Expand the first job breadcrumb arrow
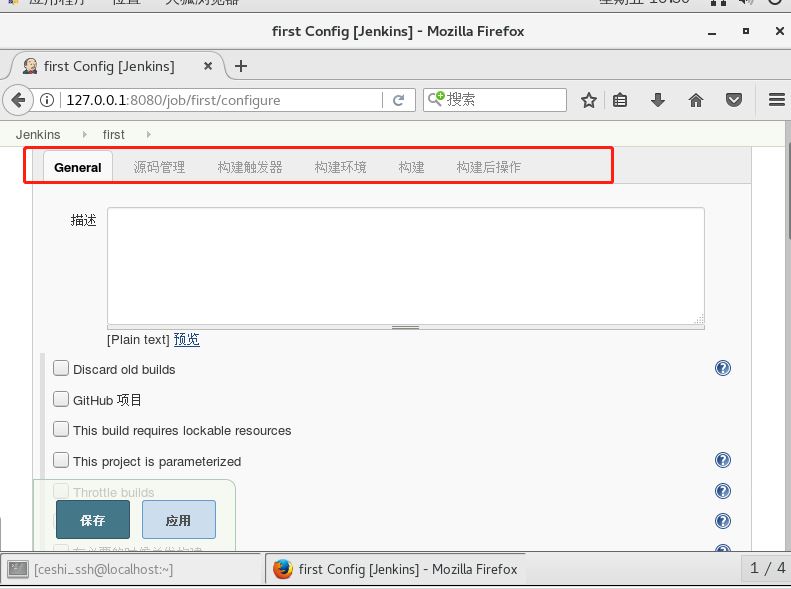791x589 pixels. tap(149, 134)
